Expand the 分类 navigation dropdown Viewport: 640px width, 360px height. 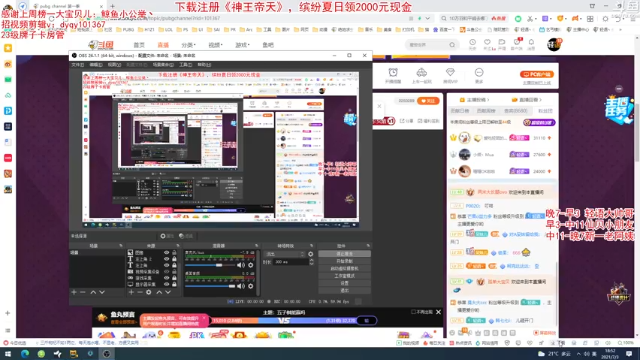click(x=188, y=45)
